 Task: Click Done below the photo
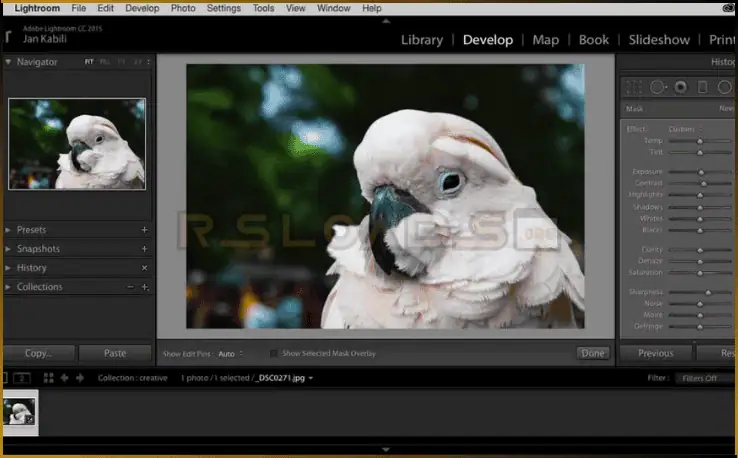click(593, 353)
